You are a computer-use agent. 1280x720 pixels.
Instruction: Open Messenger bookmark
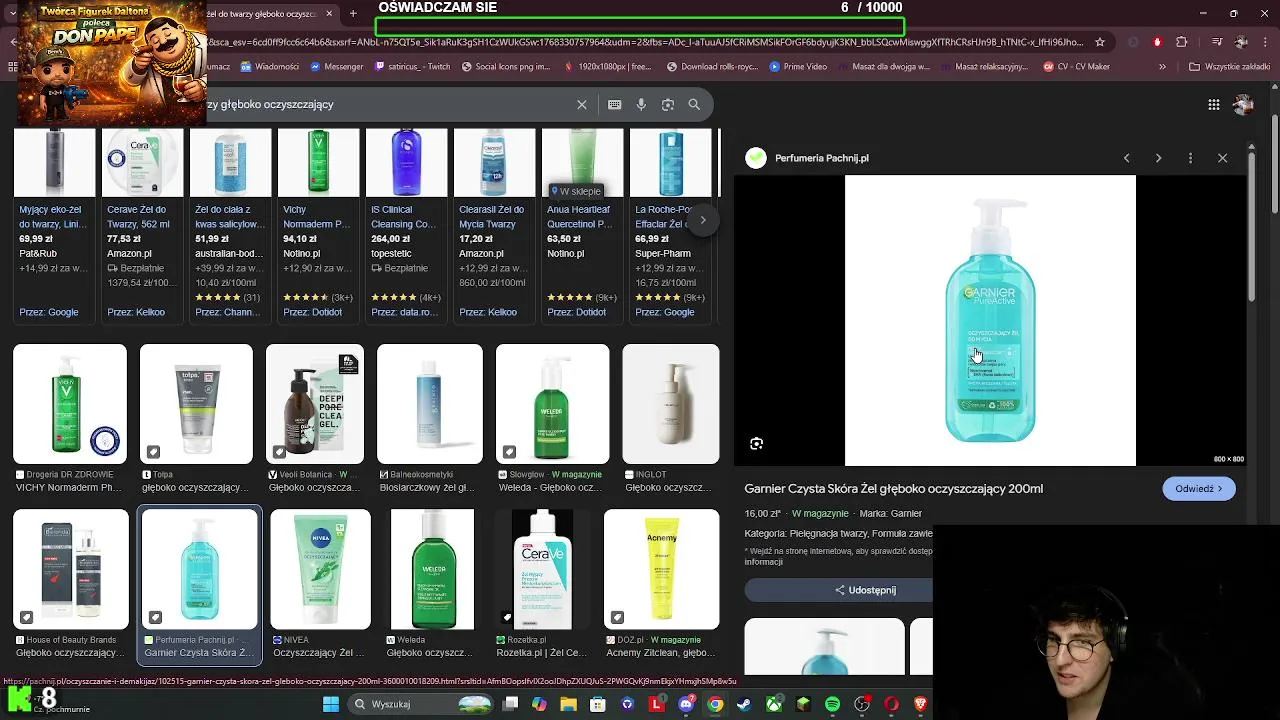point(337,67)
